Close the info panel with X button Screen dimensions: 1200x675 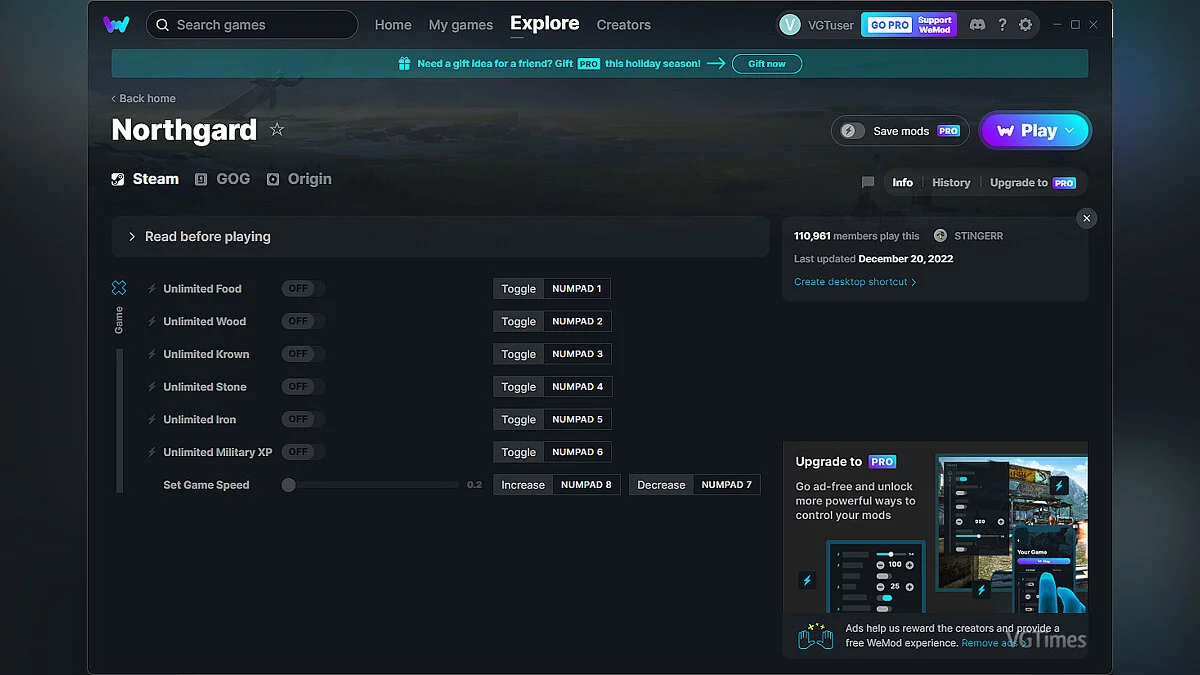tap(1087, 218)
